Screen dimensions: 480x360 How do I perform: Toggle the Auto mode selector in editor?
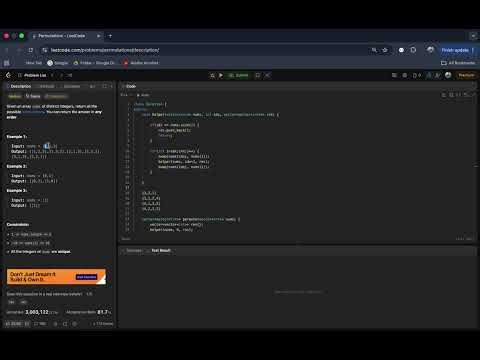click(x=143, y=95)
